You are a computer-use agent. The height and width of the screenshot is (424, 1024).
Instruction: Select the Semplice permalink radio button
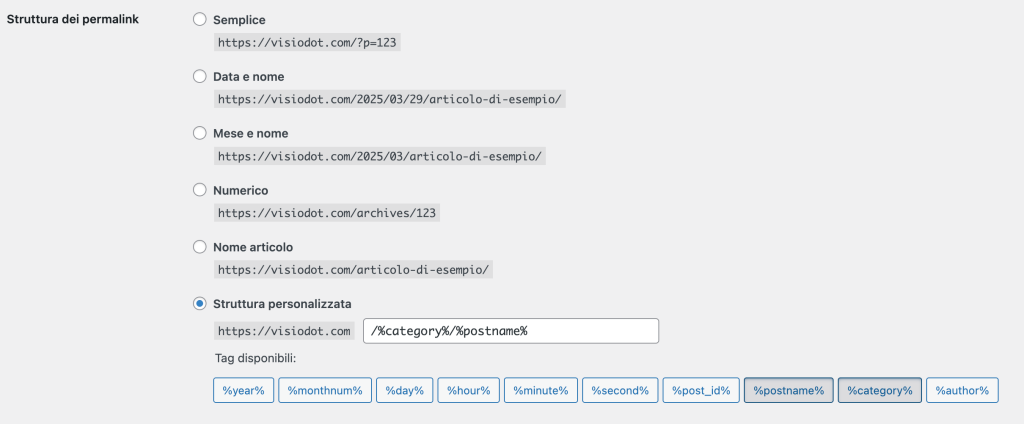pos(200,20)
